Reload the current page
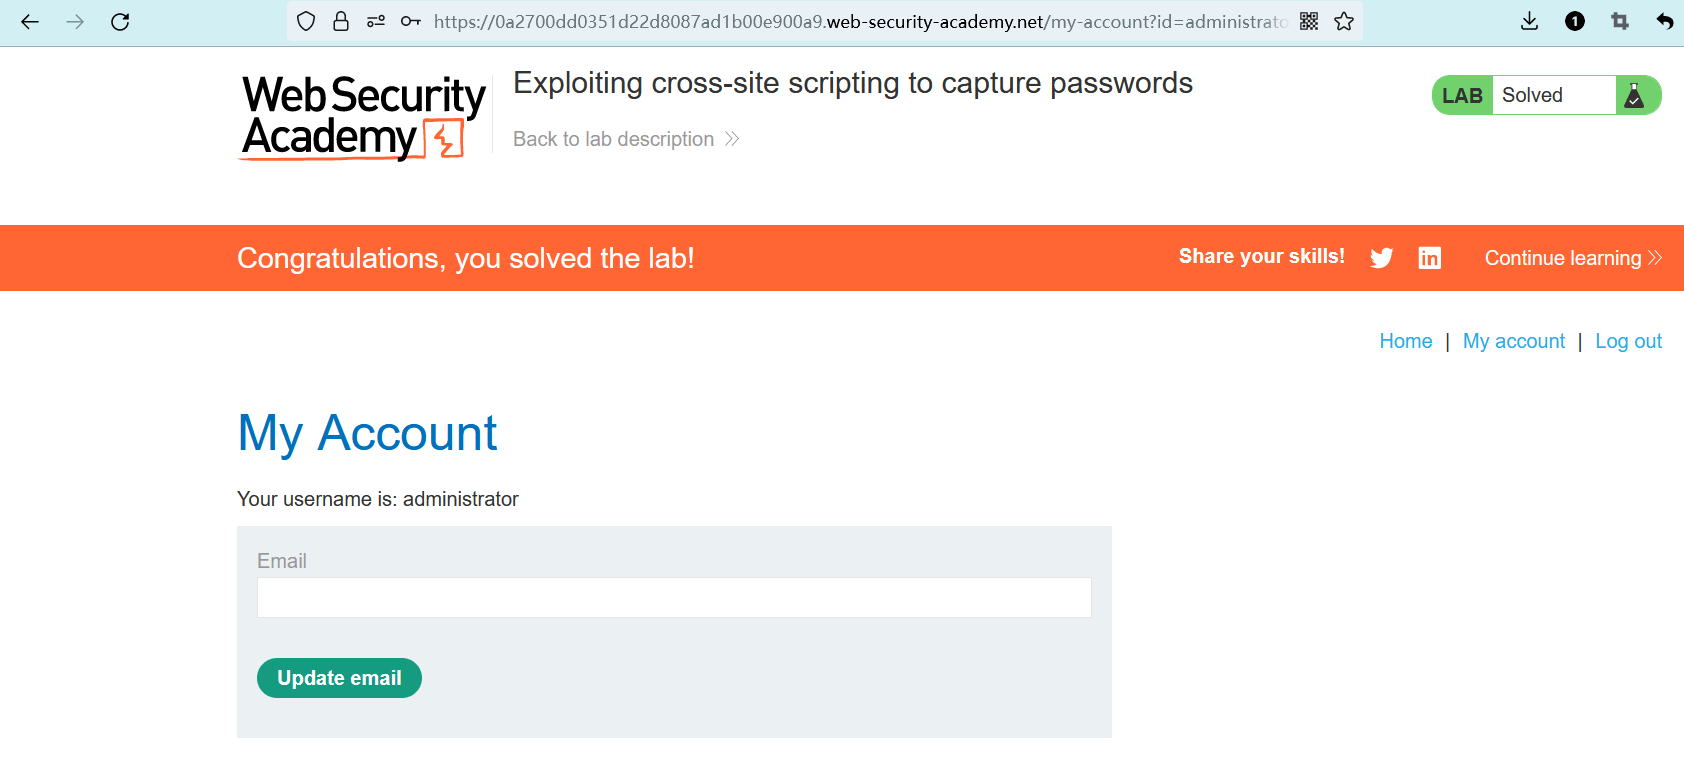This screenshot has width=1684, height=758. pos(120,21)
